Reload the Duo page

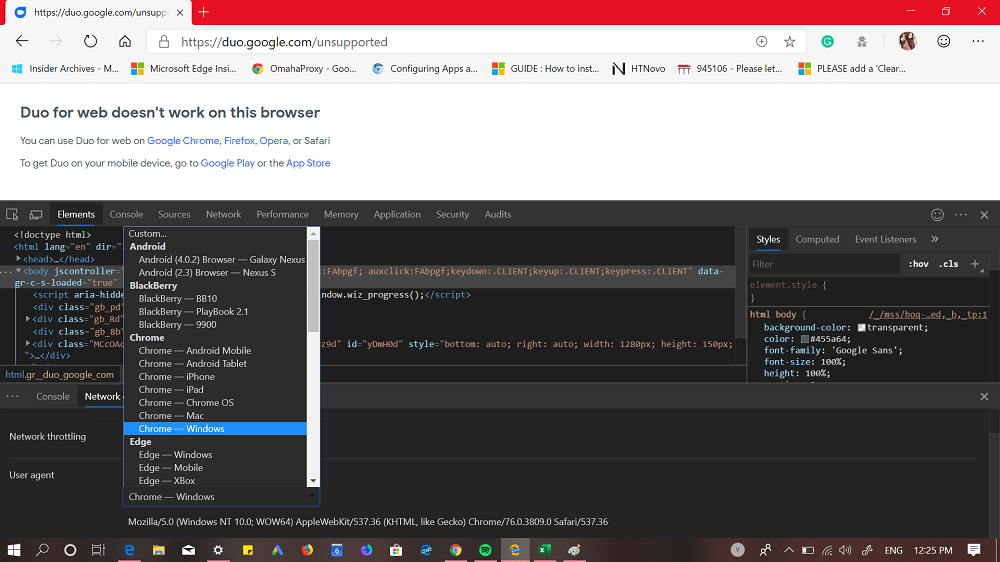(91, 41)
